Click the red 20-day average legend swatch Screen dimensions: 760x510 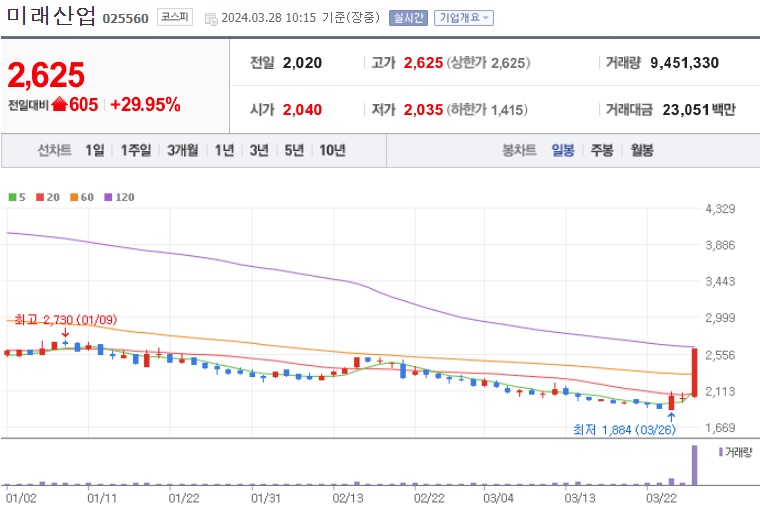40,197
